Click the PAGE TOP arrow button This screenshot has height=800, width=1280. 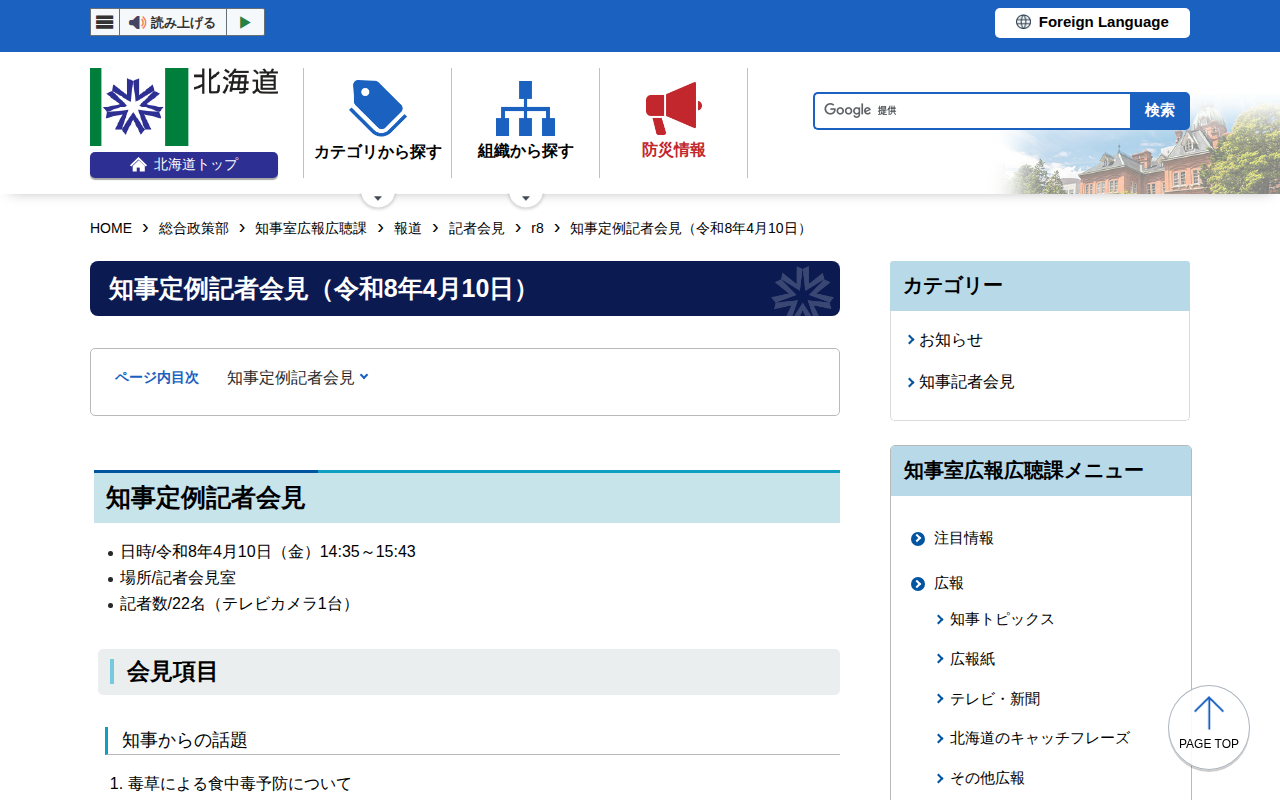point(1209,727)
